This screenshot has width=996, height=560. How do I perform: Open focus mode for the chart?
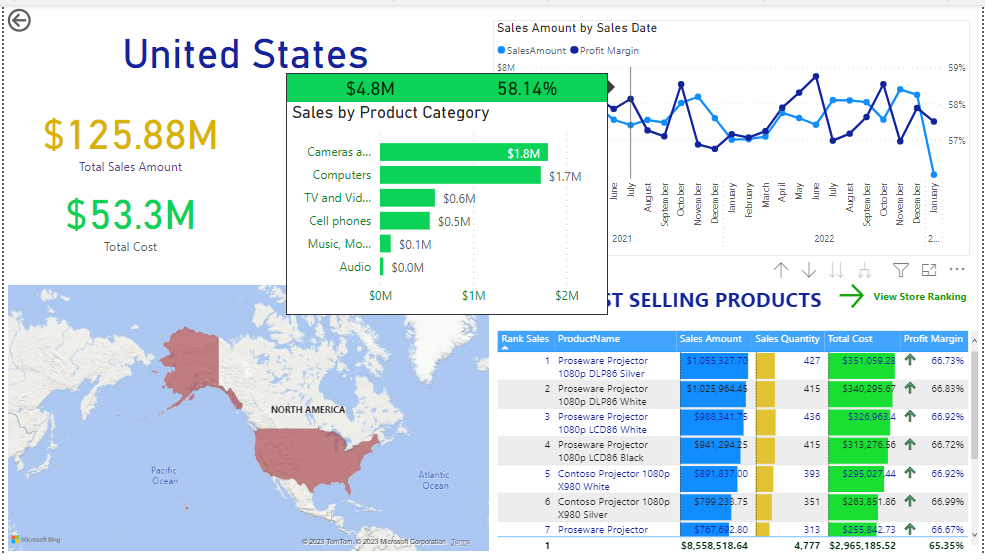[929, 270]
